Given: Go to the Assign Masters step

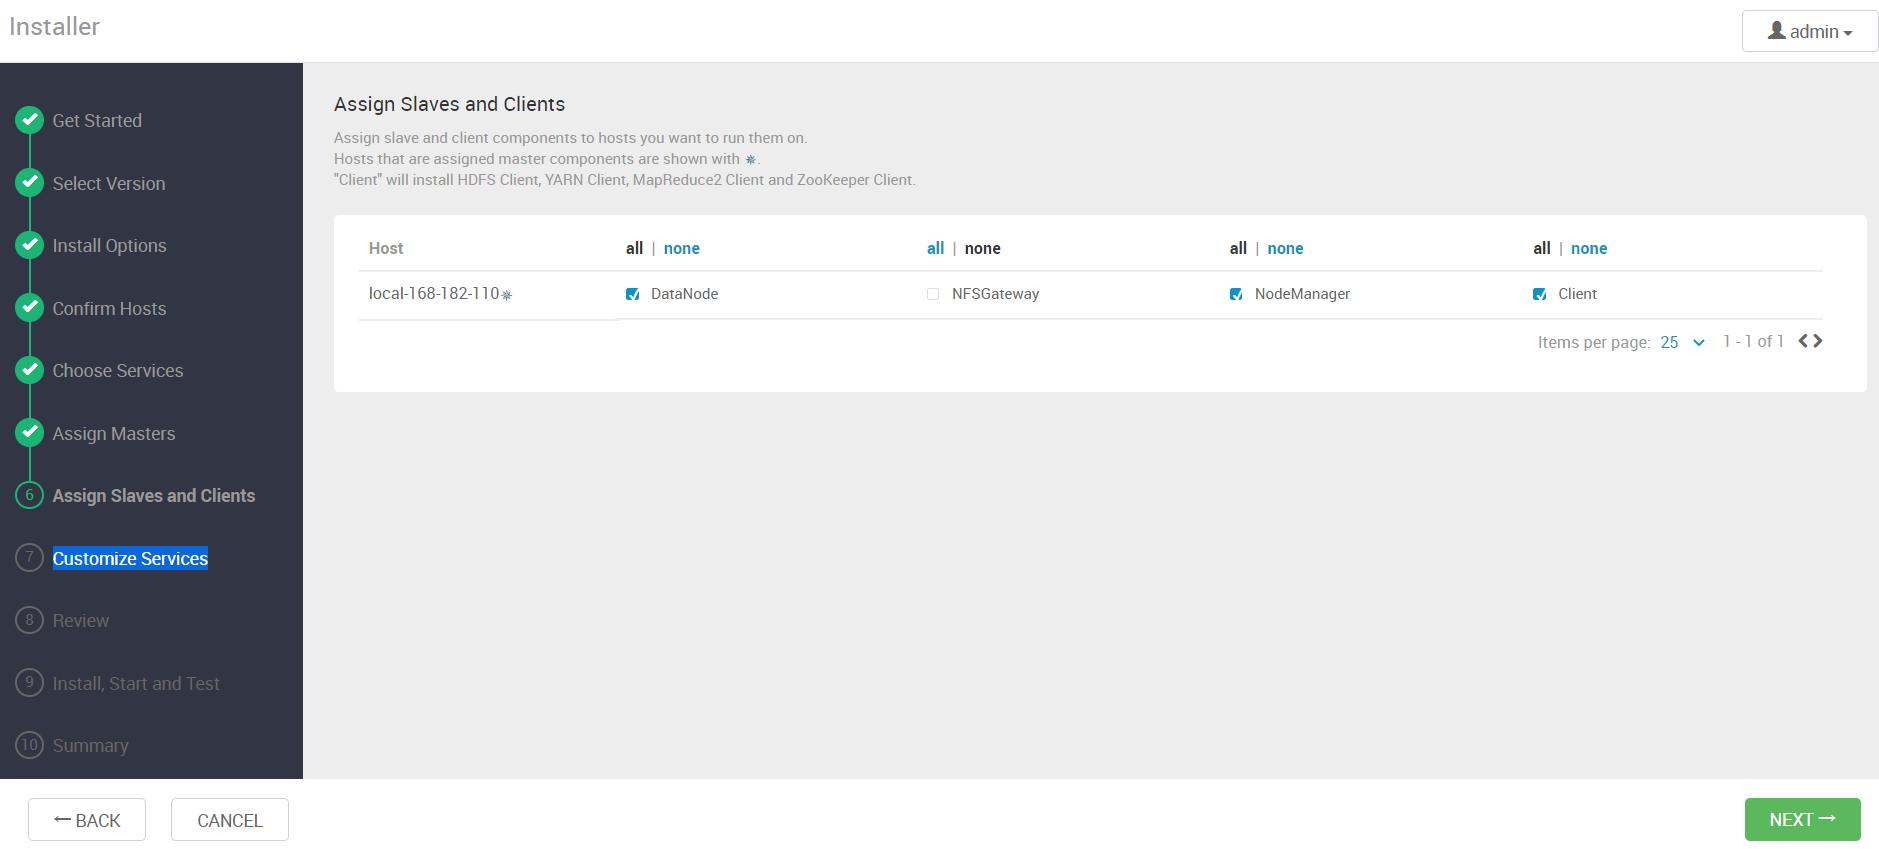Looking at the screenshot, I should click(113, 433).
